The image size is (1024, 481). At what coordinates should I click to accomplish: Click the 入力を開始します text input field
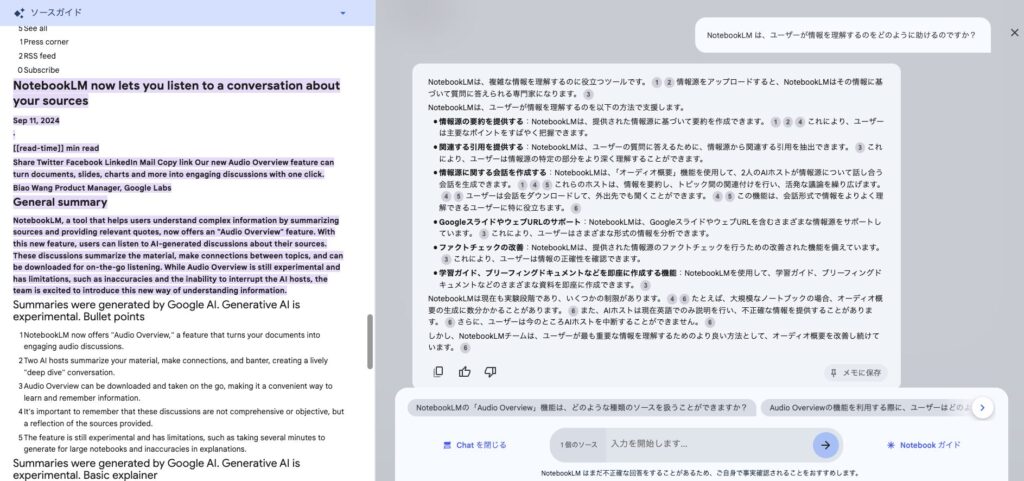point(709,444)
